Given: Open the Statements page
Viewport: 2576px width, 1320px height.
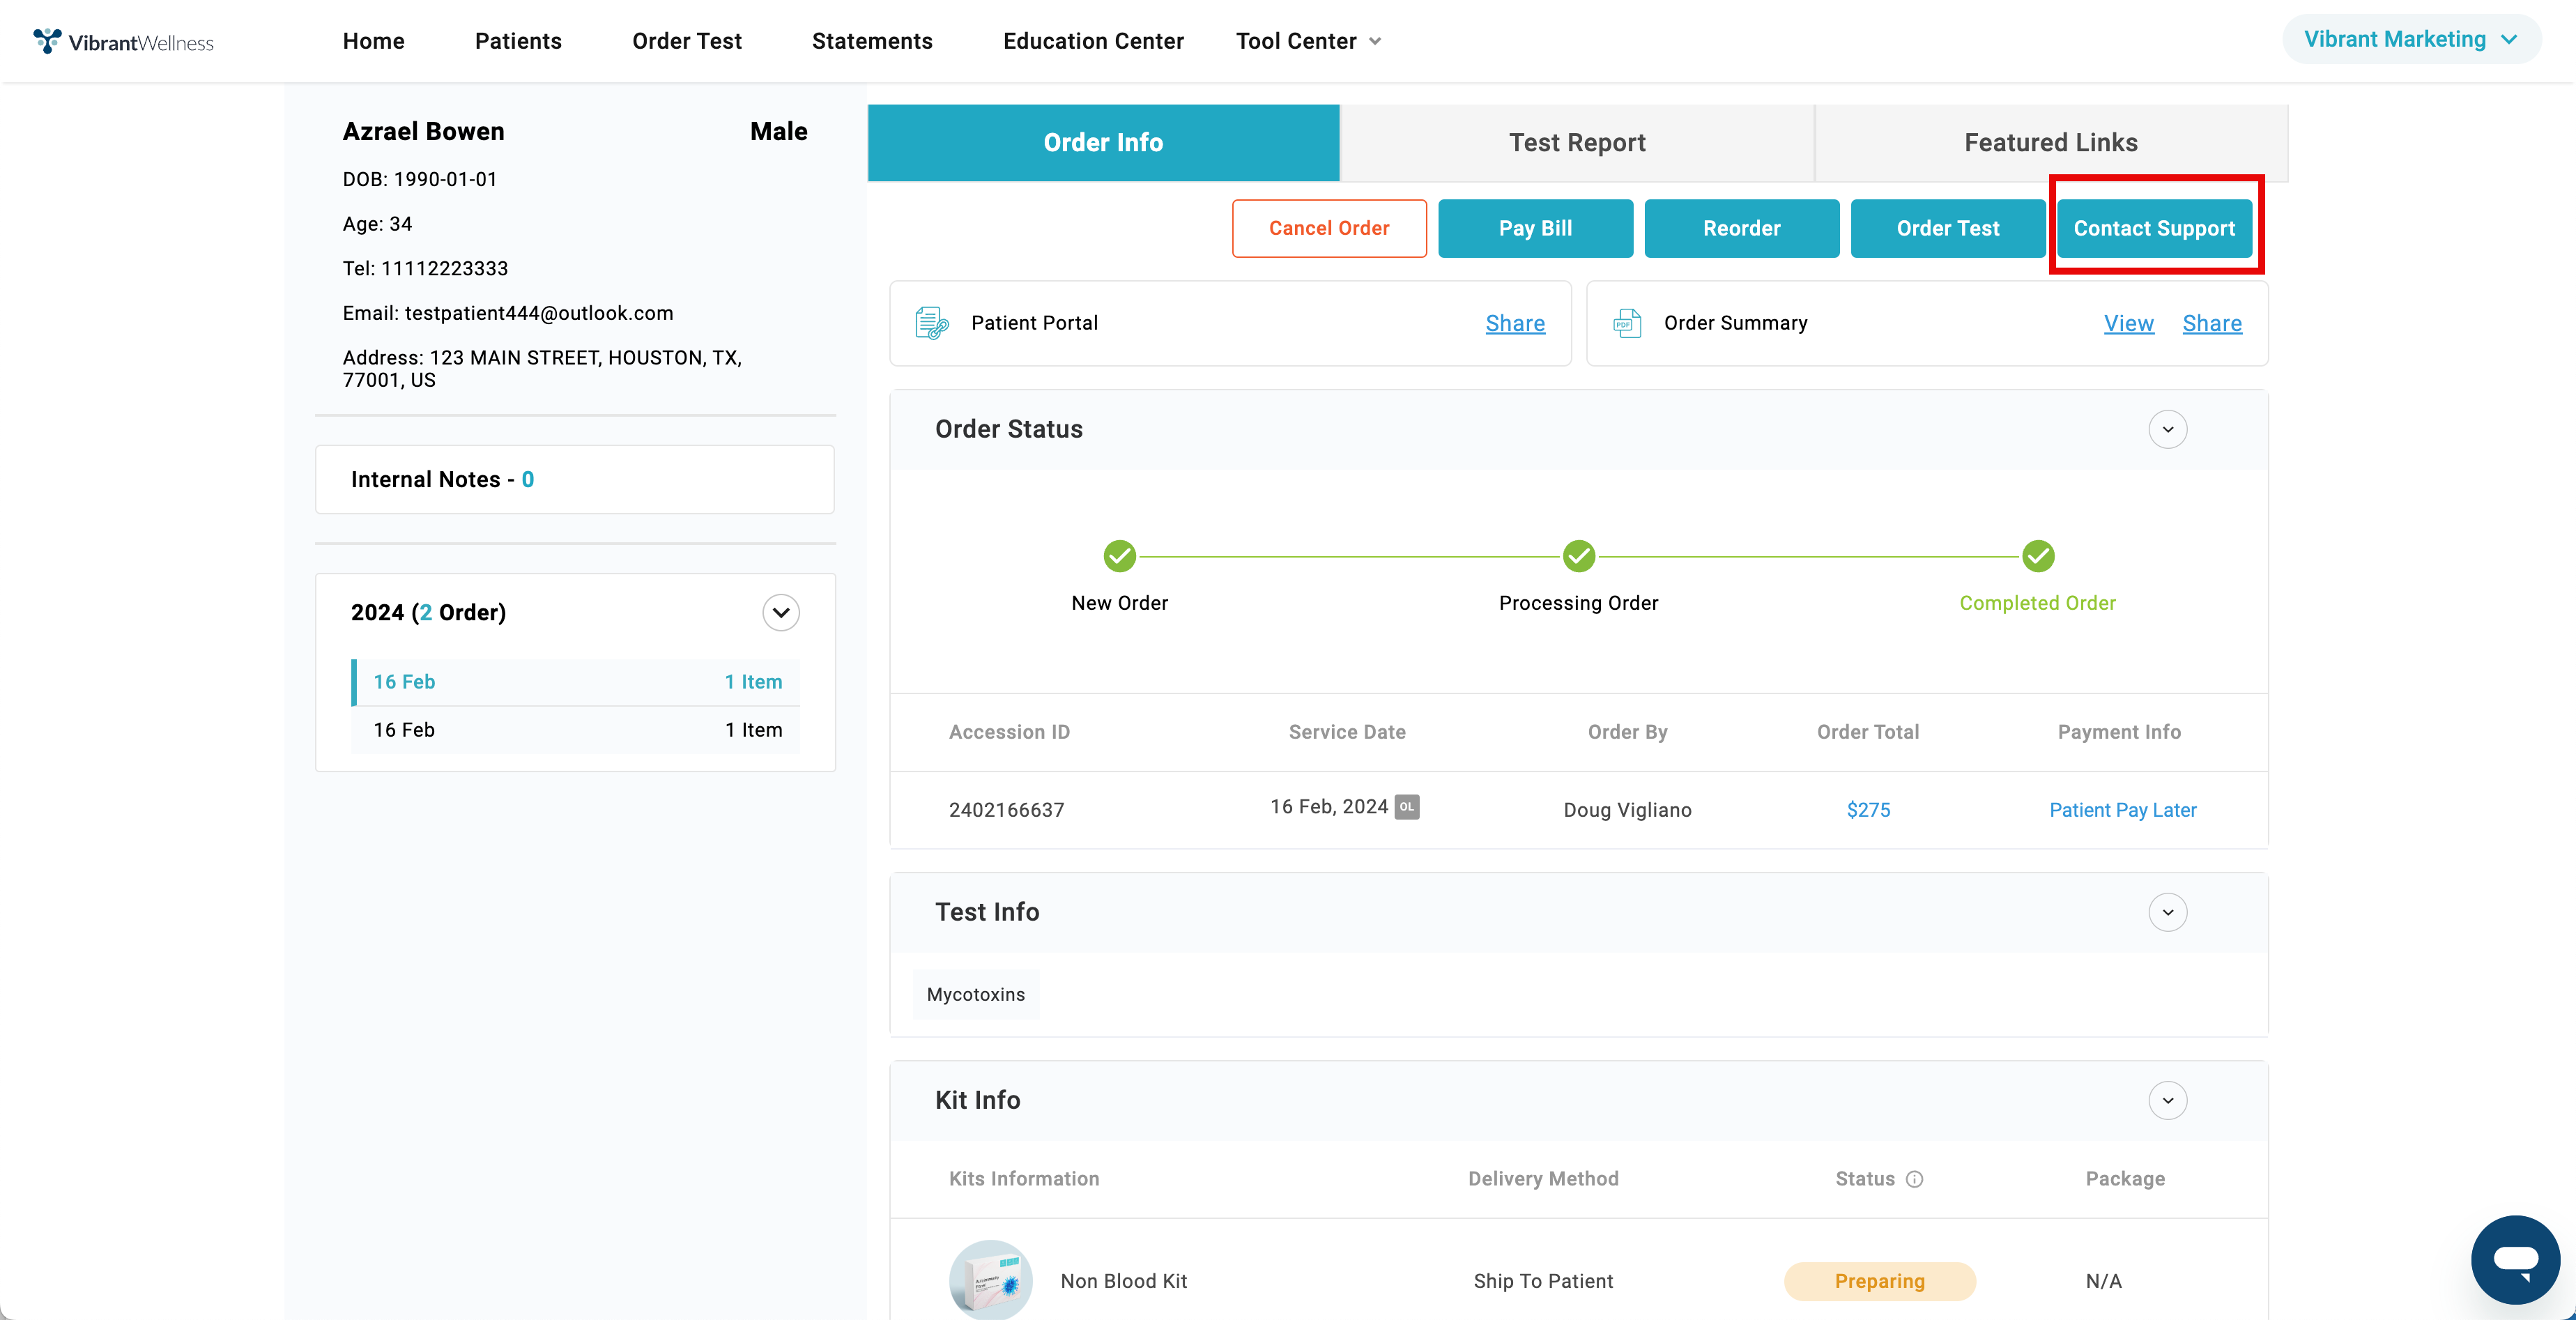Looking at the screenshot, I should click(872, 41).
